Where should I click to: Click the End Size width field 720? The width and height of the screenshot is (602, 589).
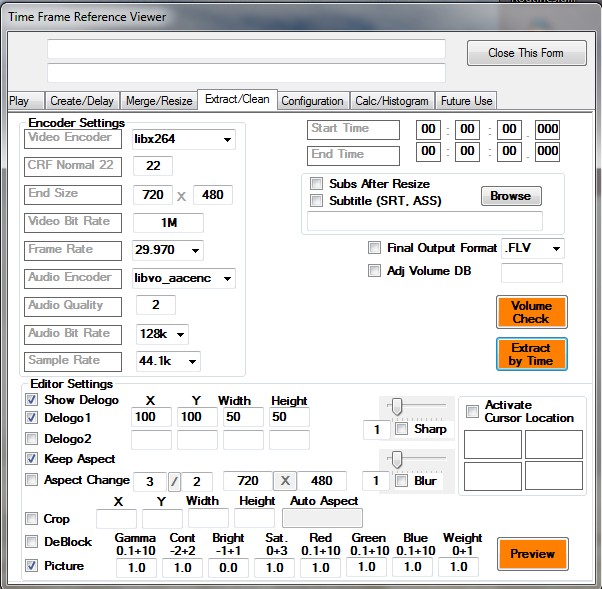[152, 195]
